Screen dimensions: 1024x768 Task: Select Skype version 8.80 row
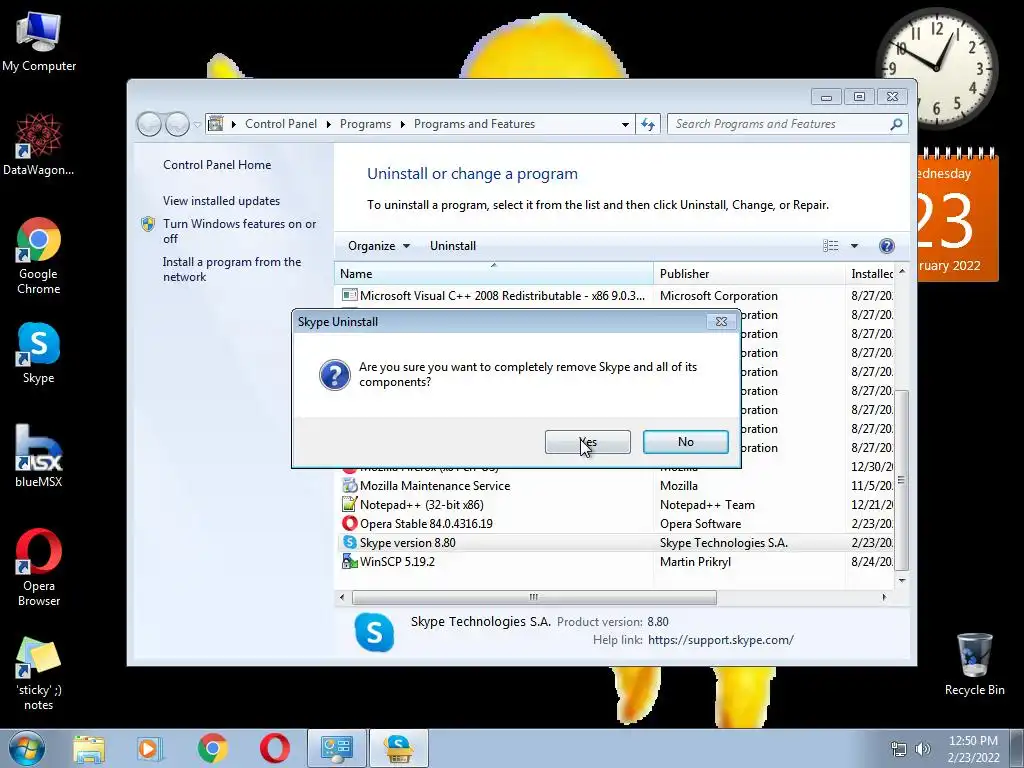pyautogui.click(x=616, y=543)
